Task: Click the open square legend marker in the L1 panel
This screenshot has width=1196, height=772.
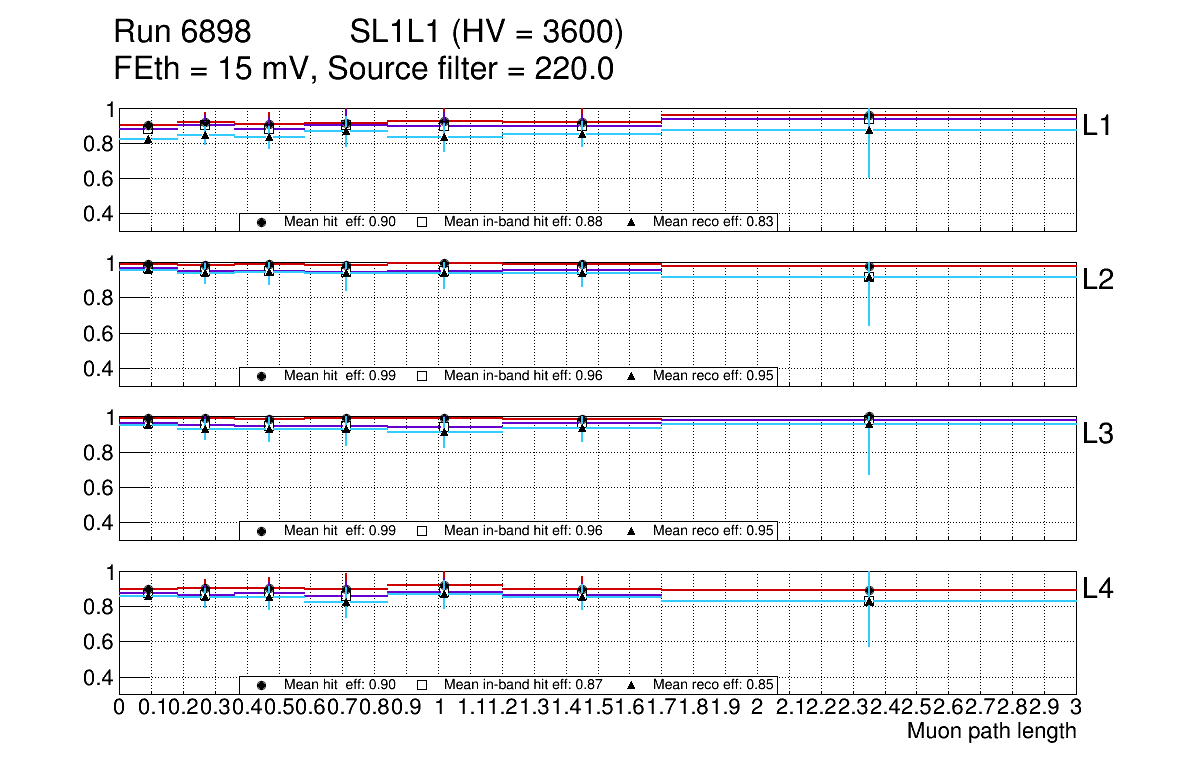Action: [422, 222]
